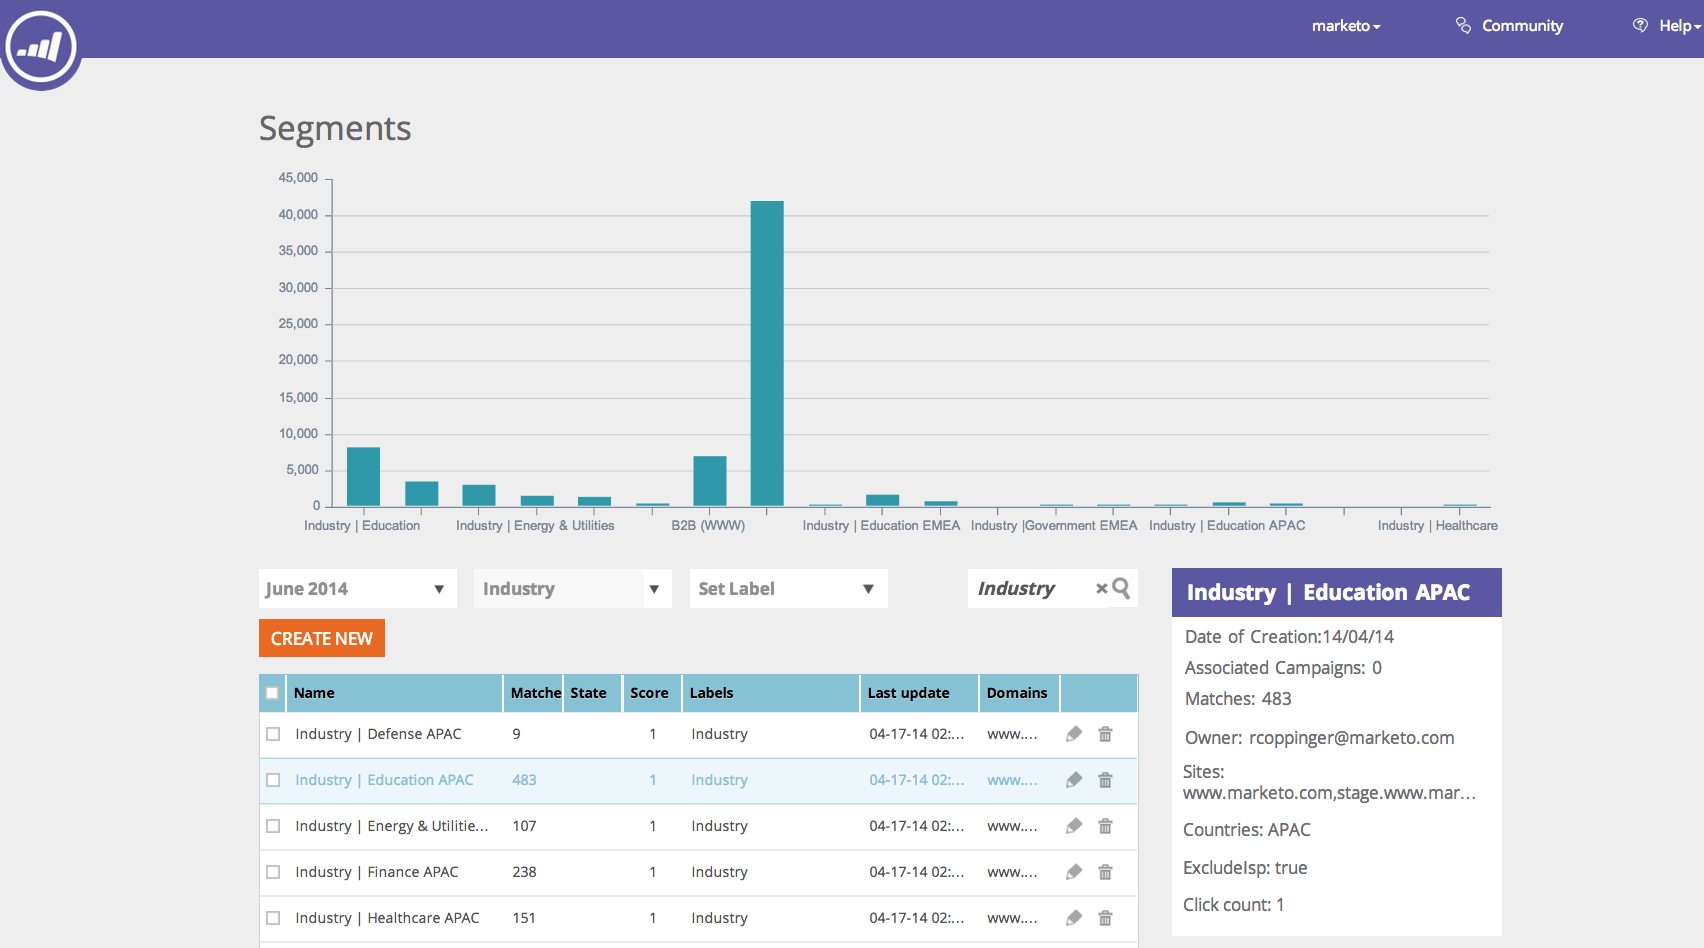Open the June 2014 date dropdown
This screenshot has width=1704, height=948.
pyautogui.click(x=358, y=589)
